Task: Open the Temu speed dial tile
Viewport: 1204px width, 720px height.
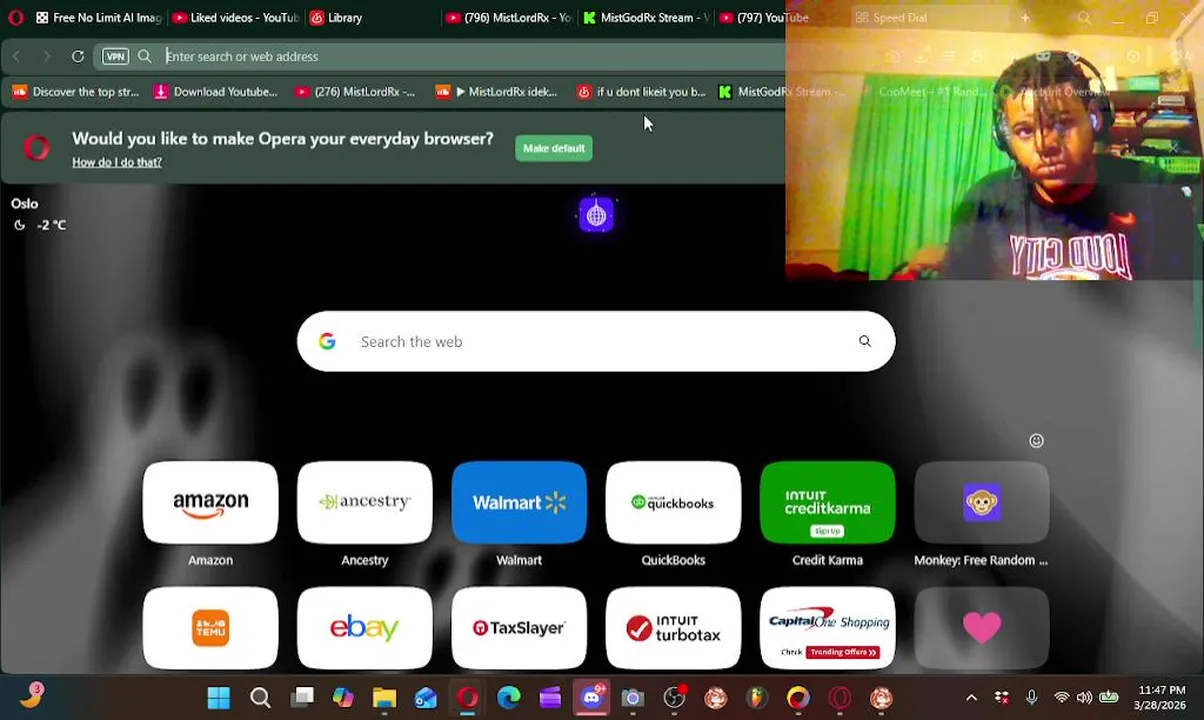Action: click(210, 628)
